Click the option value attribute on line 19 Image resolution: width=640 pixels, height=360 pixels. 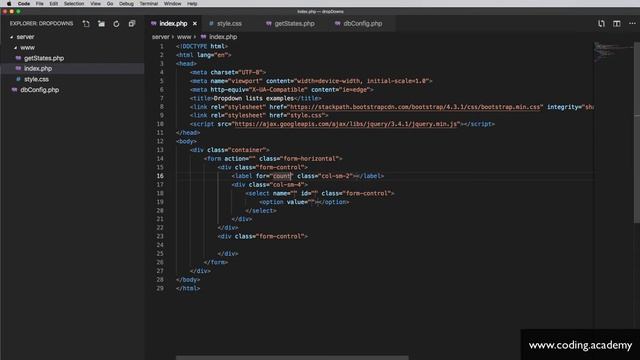(302, 202)
